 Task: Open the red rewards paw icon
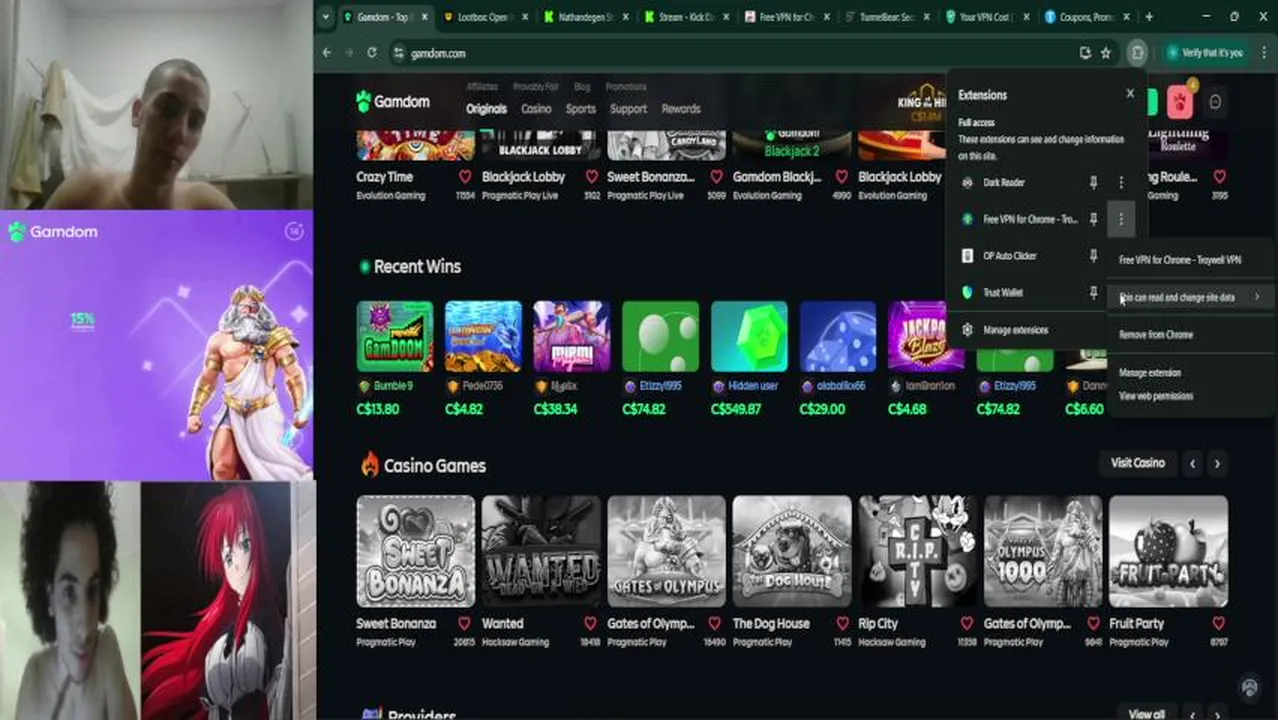coord(1180,102)
